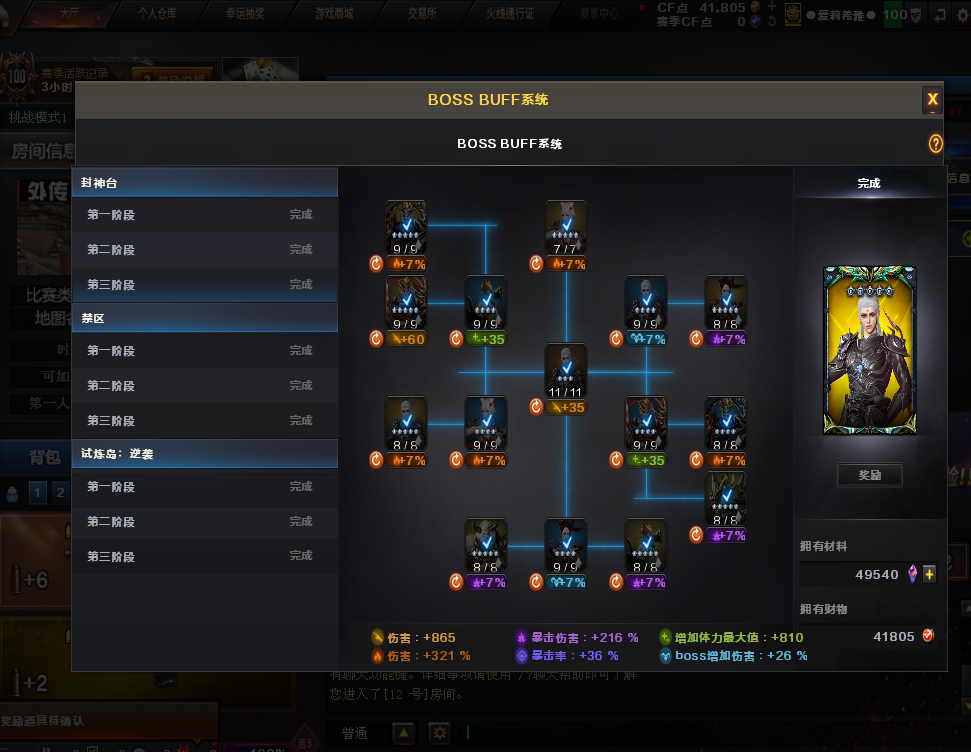Image resolution: width=971 pixels, height=752 pixels.
Task: Click the settings gear in top right corner
Action: [964, 15]
